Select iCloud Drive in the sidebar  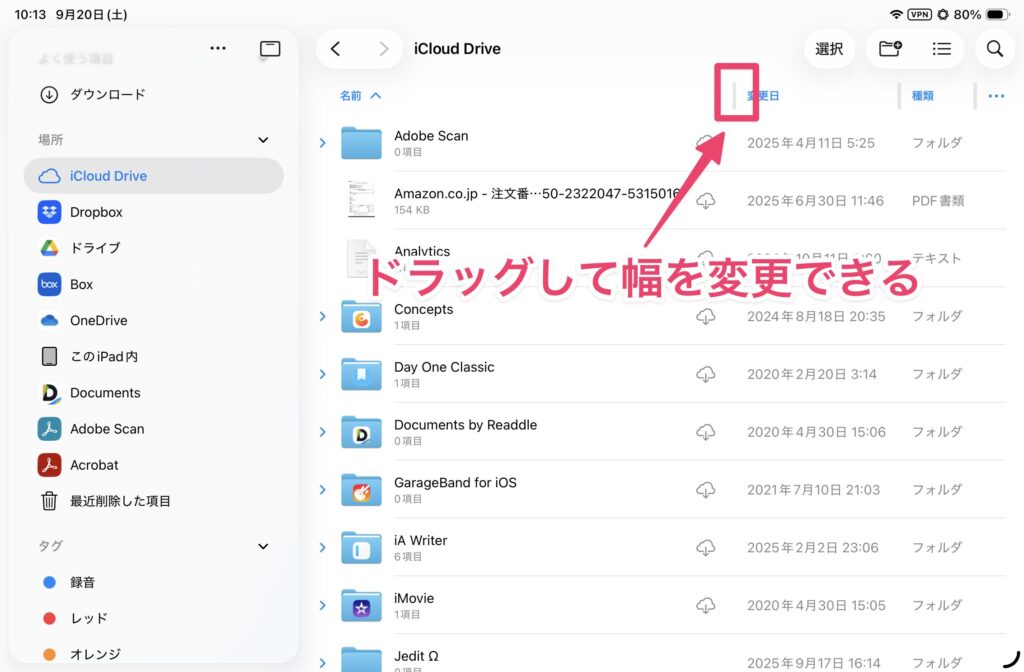(153, 176)
